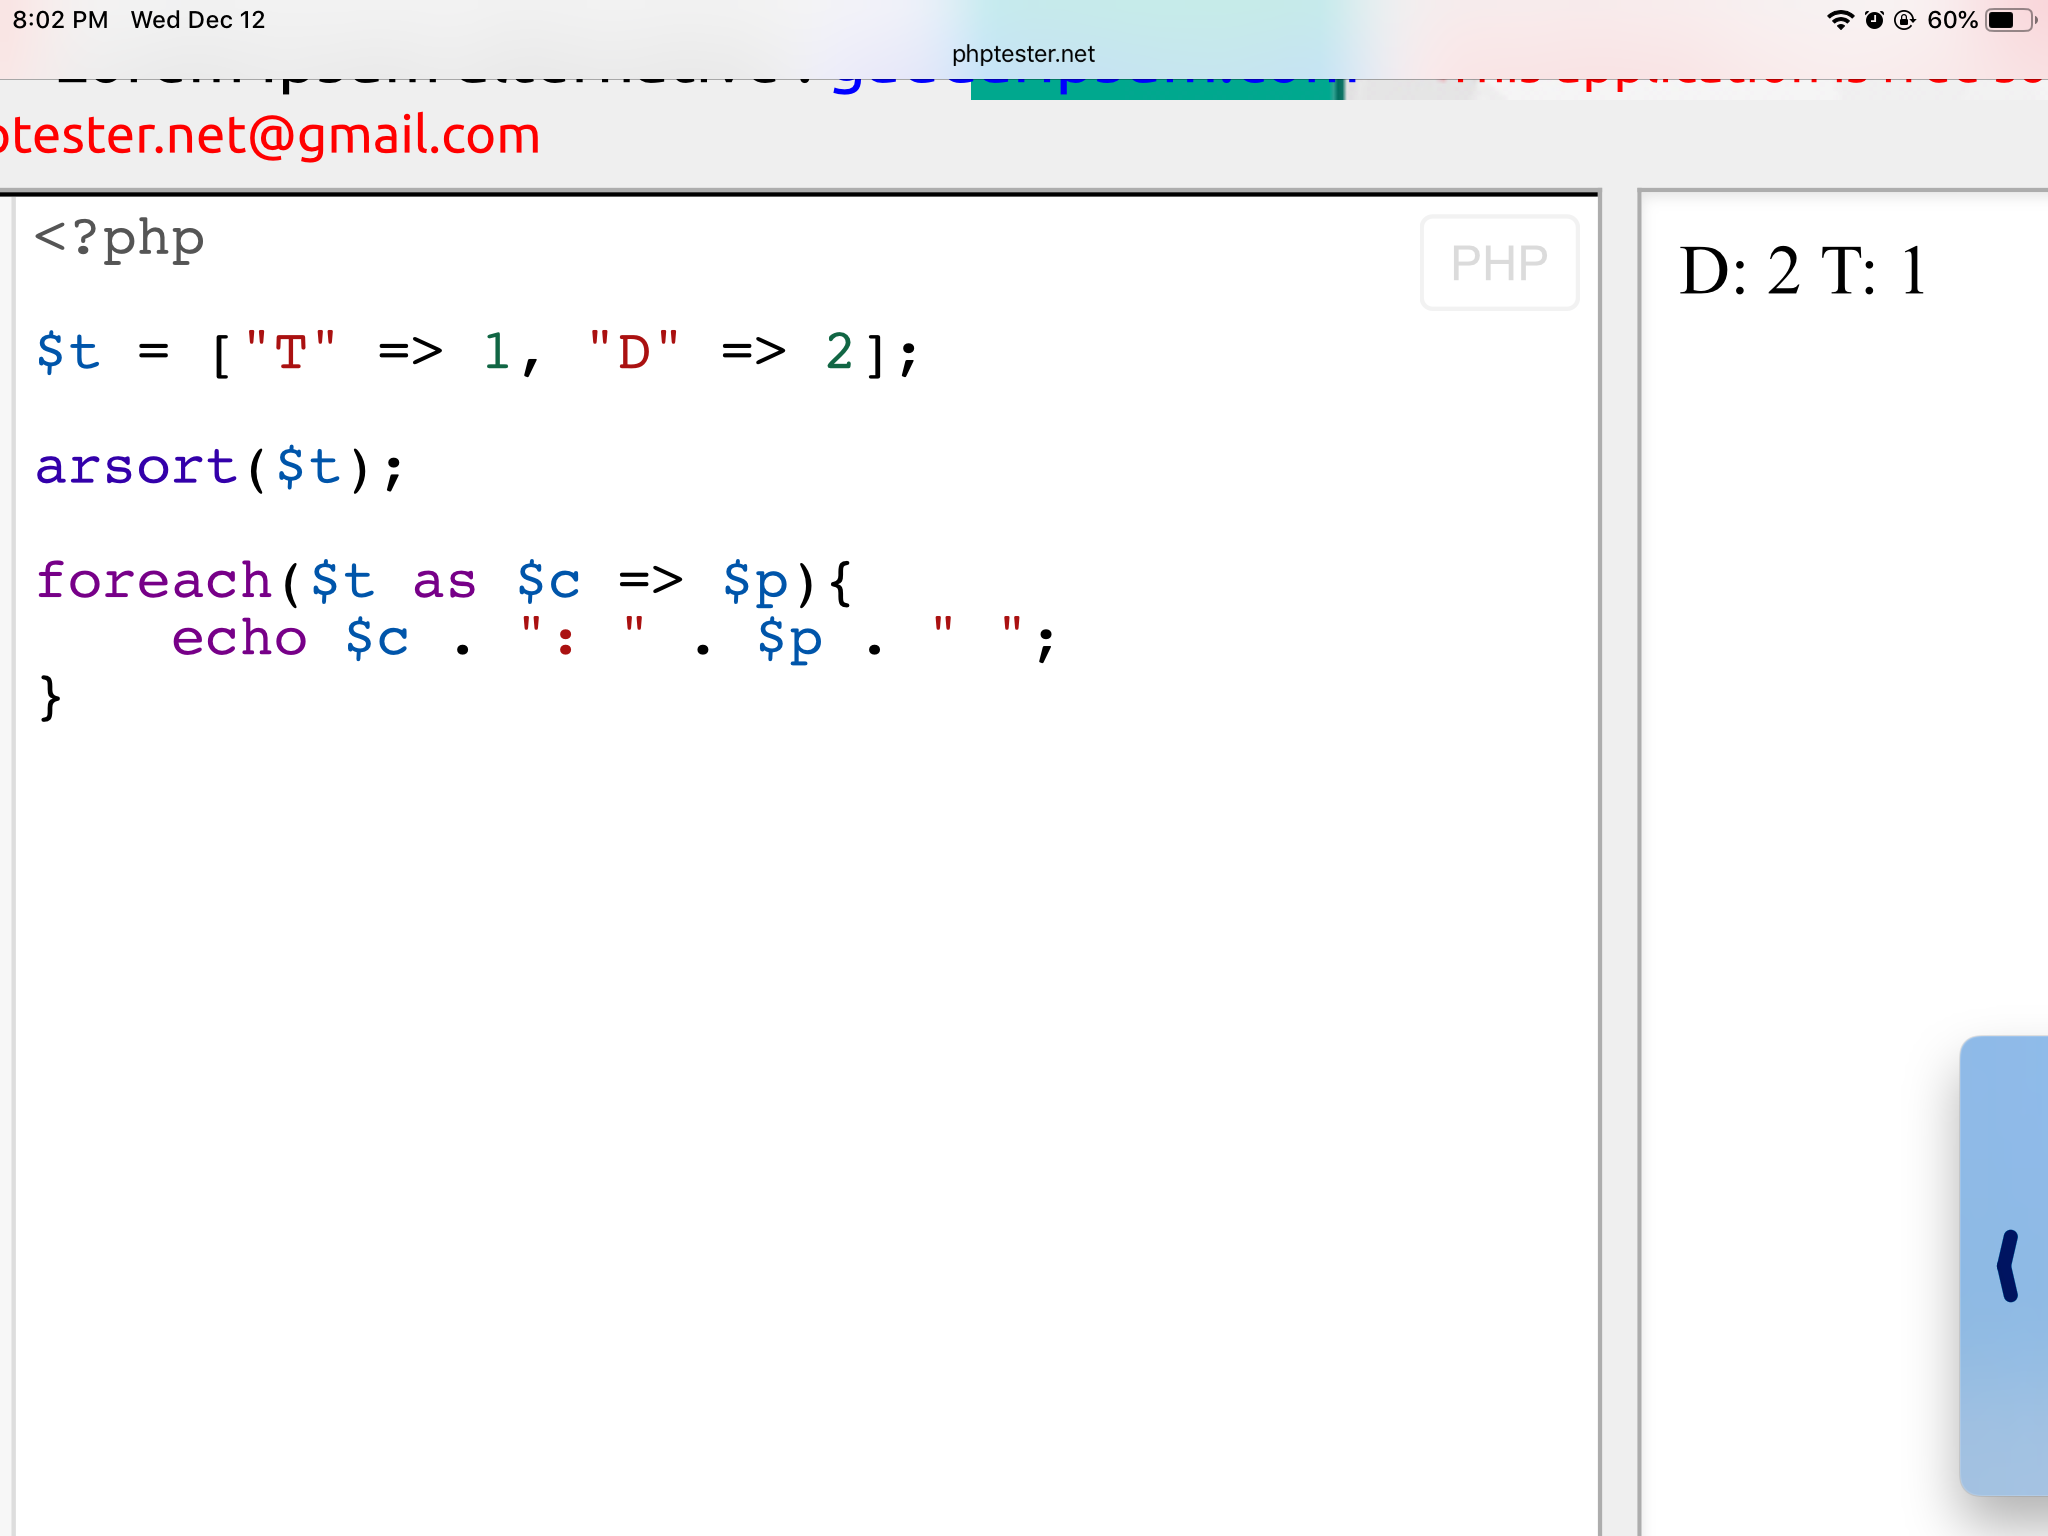Tap the 60% battery percentage

tap(1952, 20)
